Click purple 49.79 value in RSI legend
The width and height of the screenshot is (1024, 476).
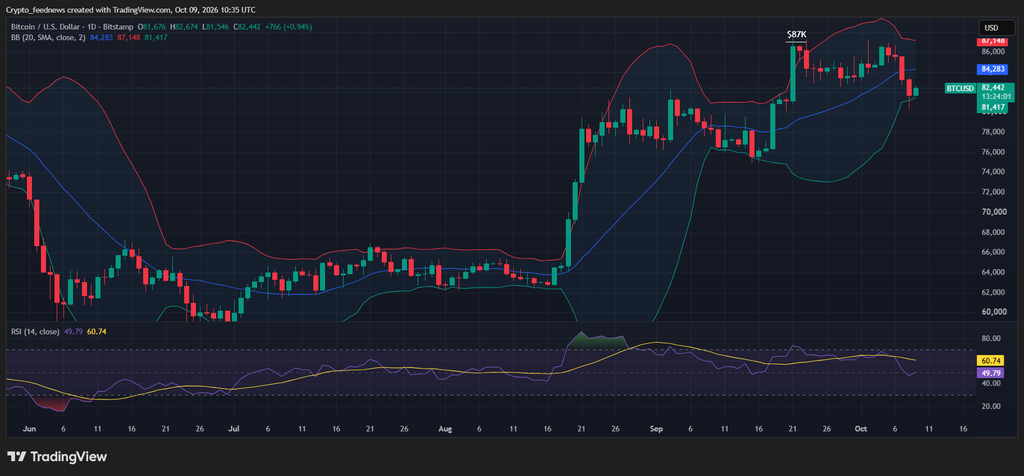click(73, 332)
